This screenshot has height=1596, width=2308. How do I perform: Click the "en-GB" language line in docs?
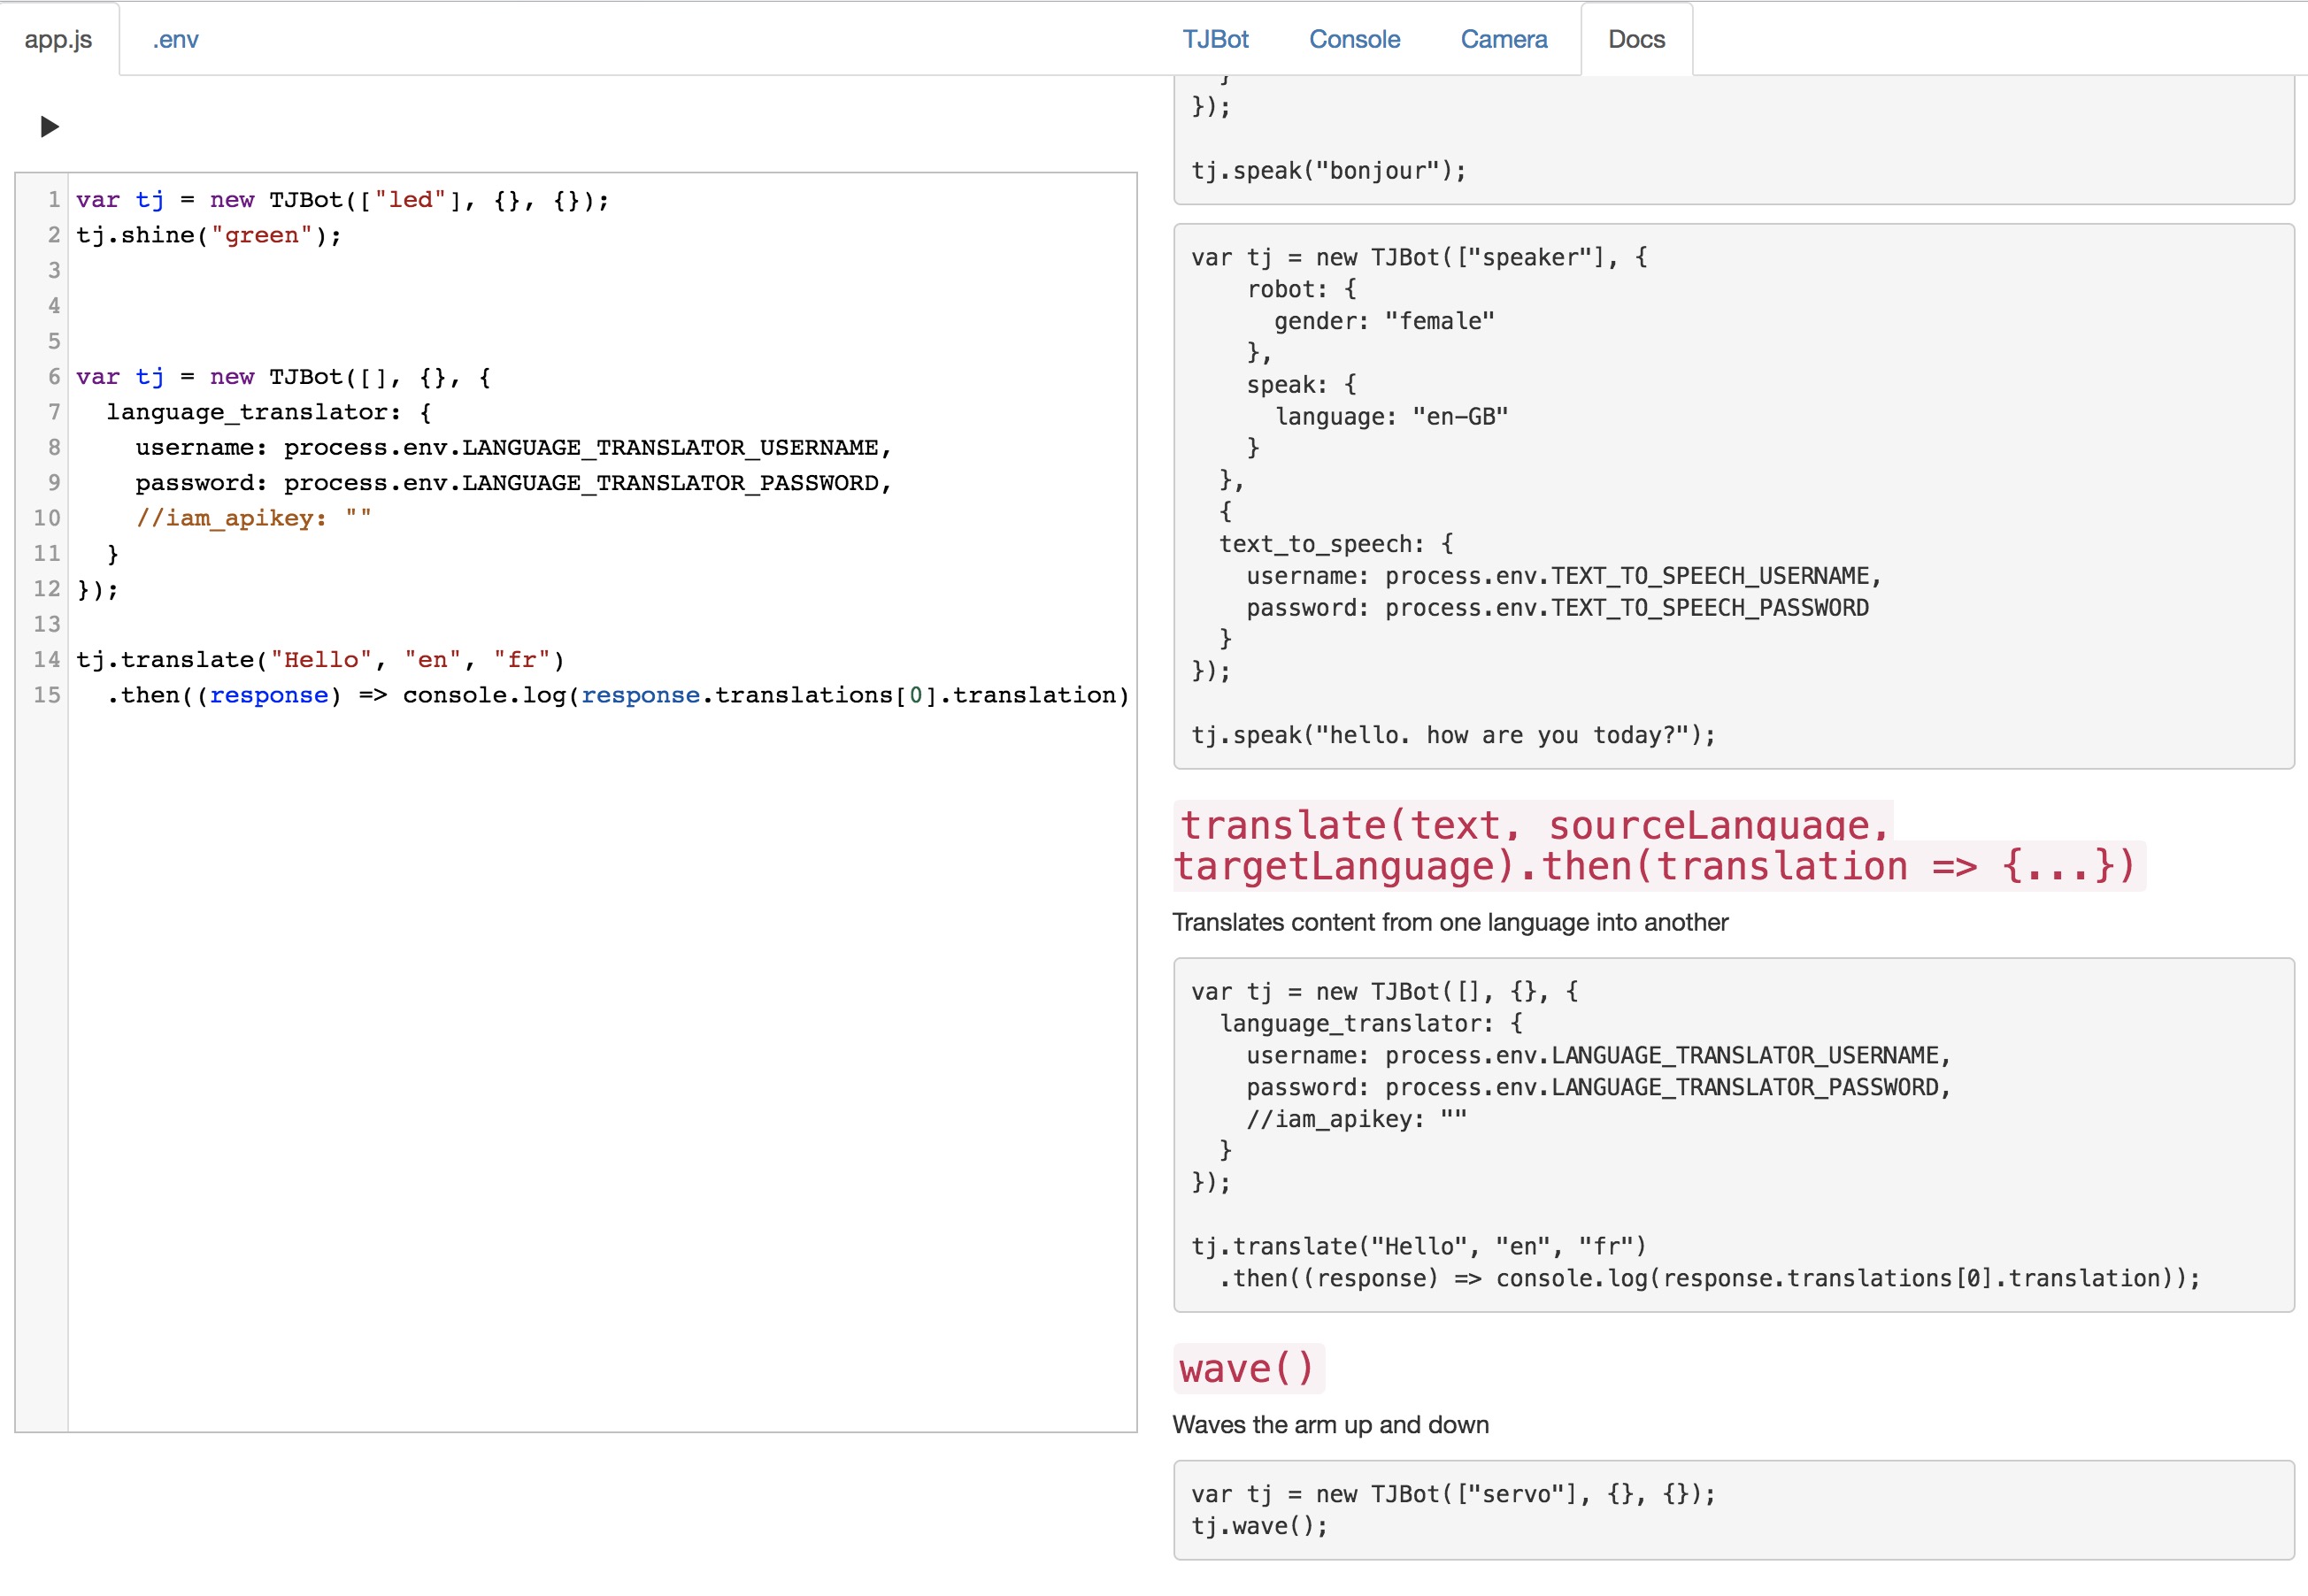pos(1392,416)
